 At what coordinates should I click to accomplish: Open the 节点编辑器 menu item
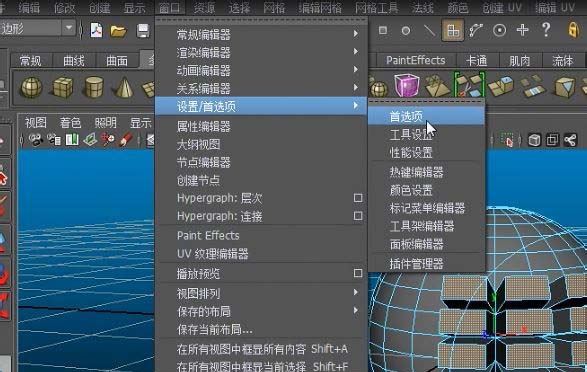pyautogui.click(x=261, y=162)
